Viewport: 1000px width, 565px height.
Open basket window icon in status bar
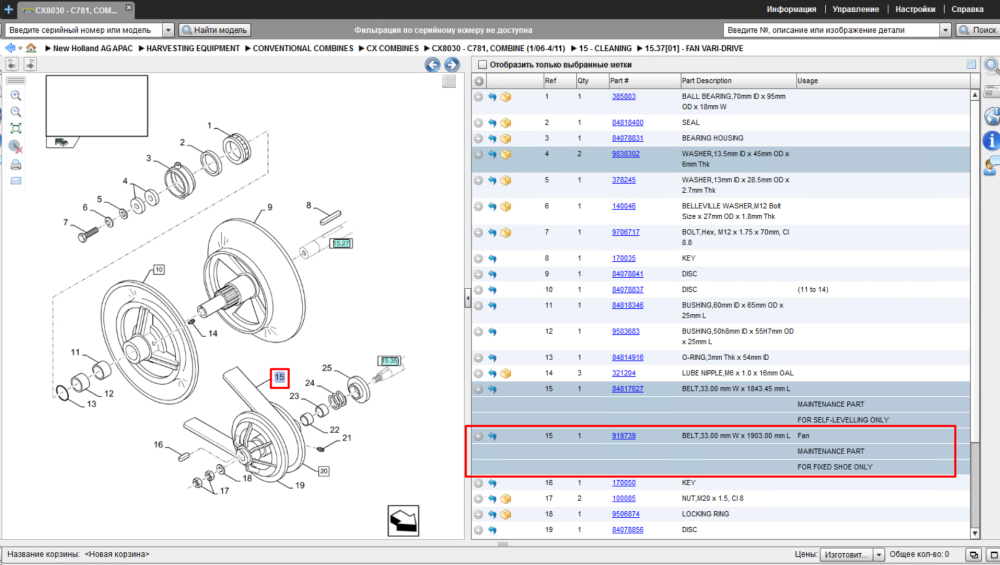point(974,554)
